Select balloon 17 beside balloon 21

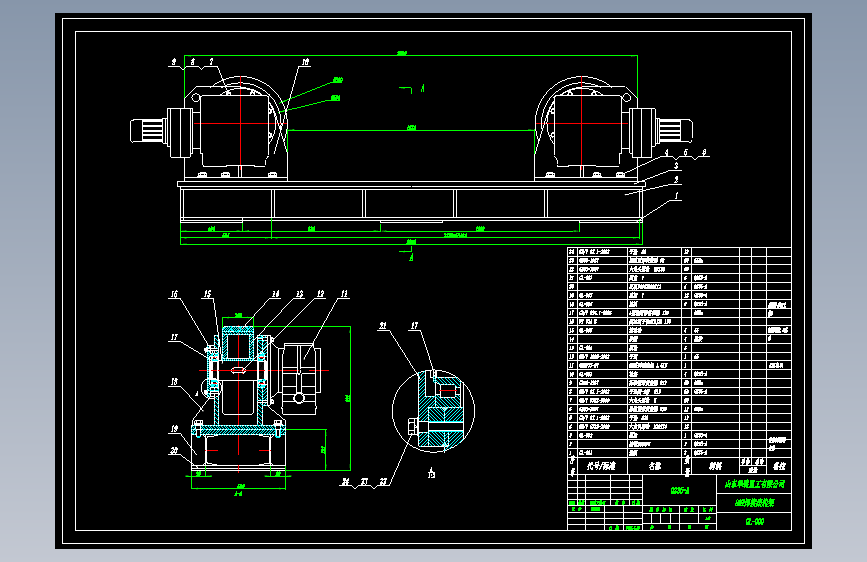pyautogui.click(x=415, y=326)
